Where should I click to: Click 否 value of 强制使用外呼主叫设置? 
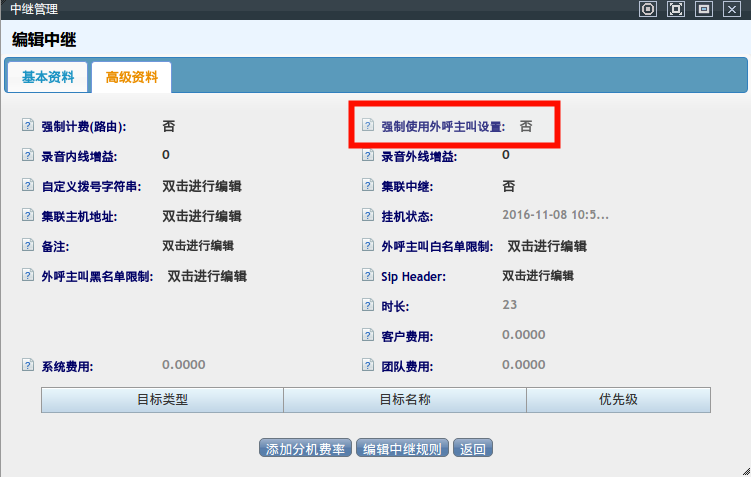pyautogui.click(x=525, y=127)
